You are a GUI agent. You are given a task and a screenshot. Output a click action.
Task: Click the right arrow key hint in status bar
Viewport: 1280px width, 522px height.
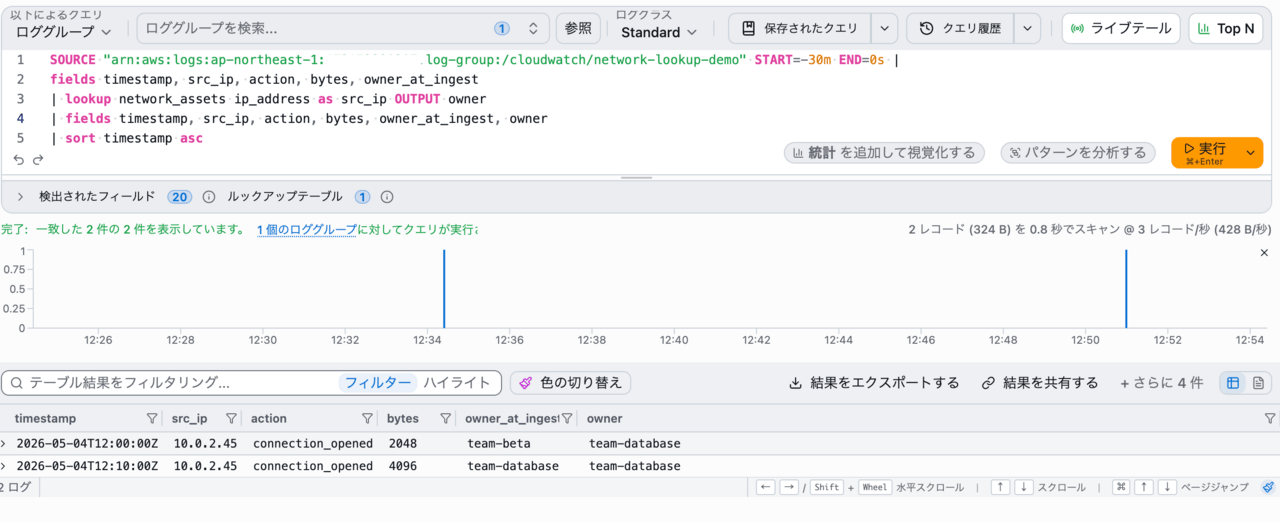789,487
